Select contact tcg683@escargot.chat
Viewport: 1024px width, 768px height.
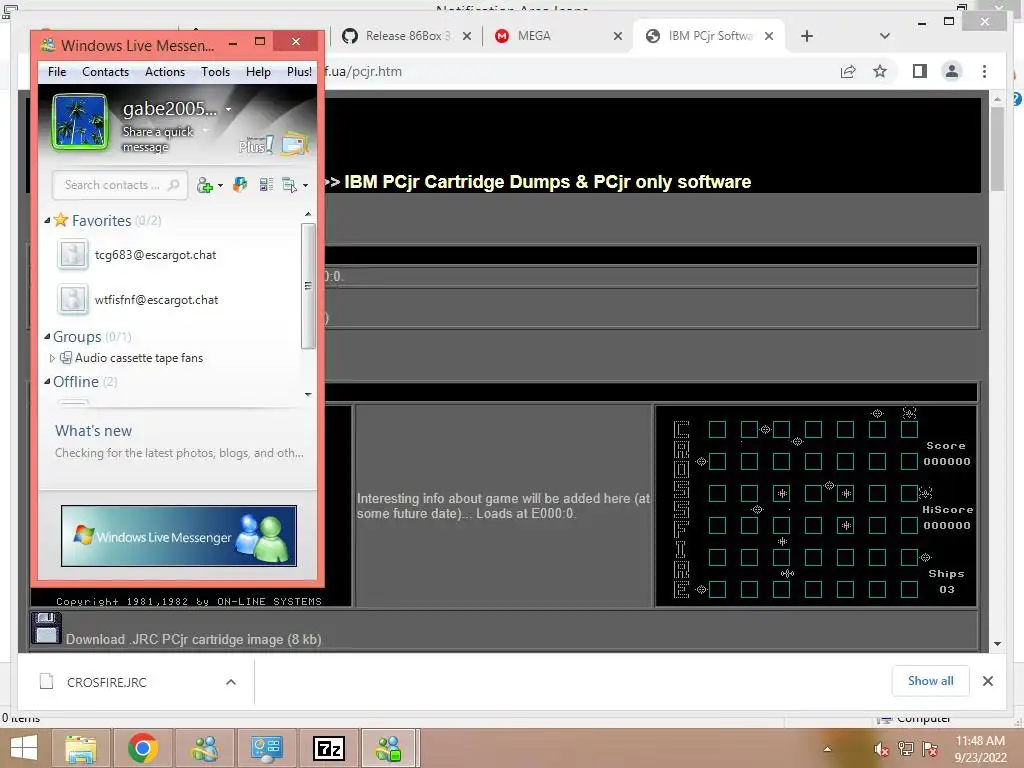coord(155,255)
